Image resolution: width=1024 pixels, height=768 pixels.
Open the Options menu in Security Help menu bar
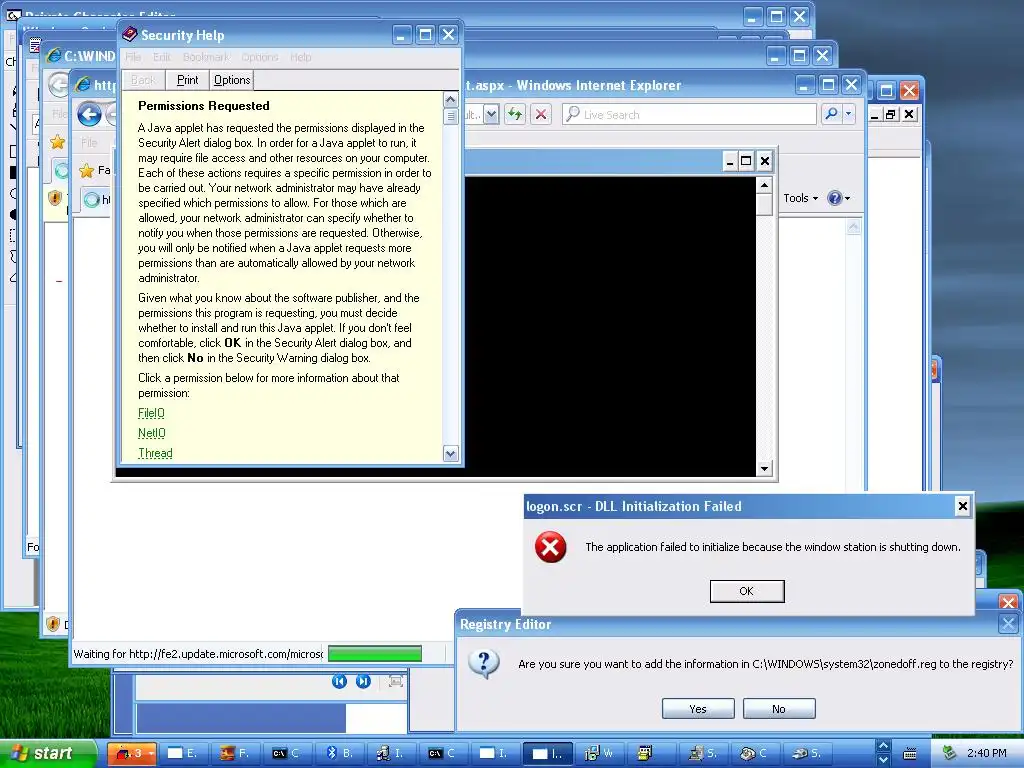pos(259,57)
